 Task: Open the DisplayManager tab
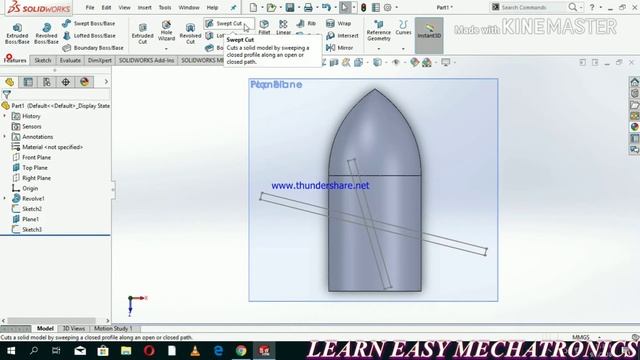click(x=84, y=82)
